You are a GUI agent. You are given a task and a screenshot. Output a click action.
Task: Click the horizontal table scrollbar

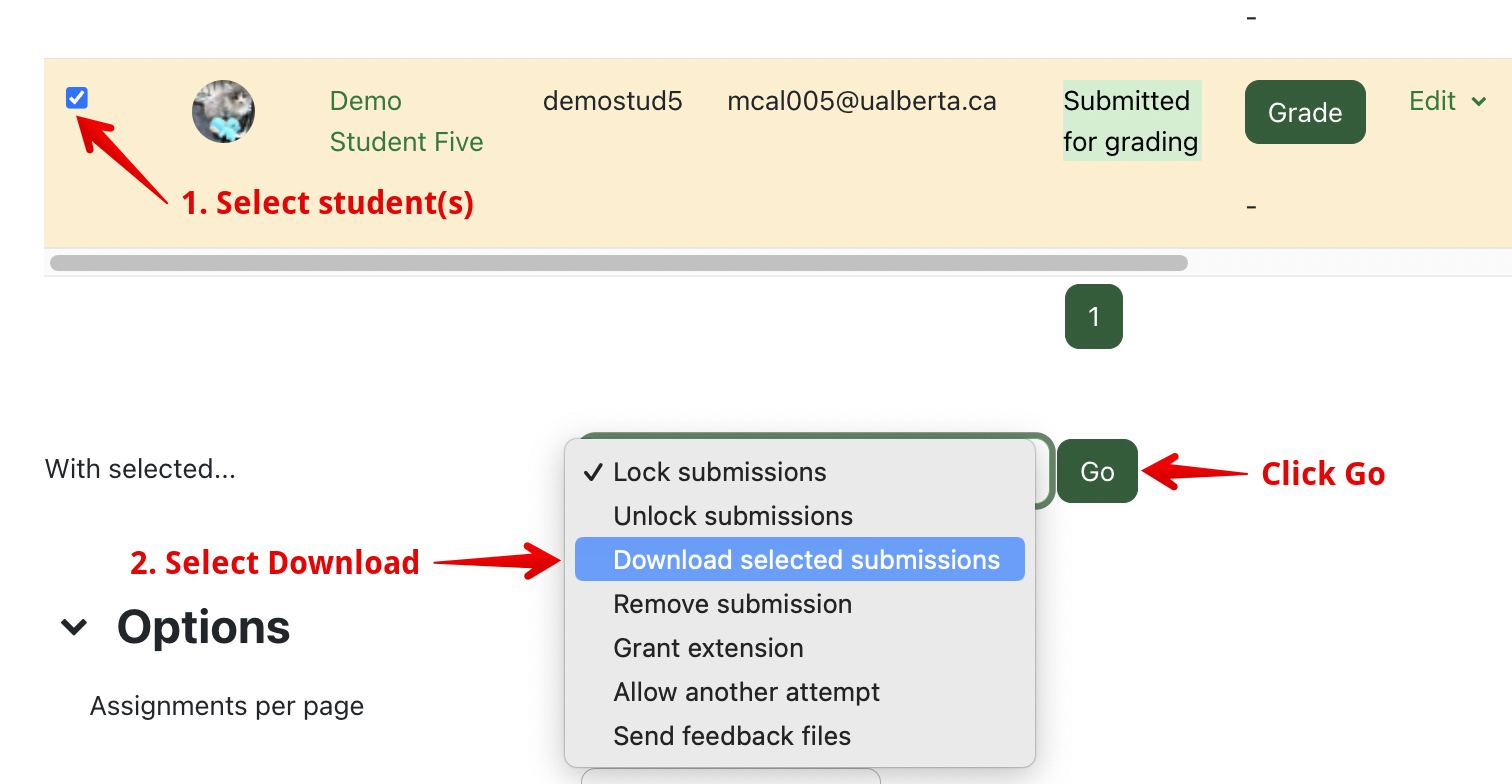coord(618,263)
